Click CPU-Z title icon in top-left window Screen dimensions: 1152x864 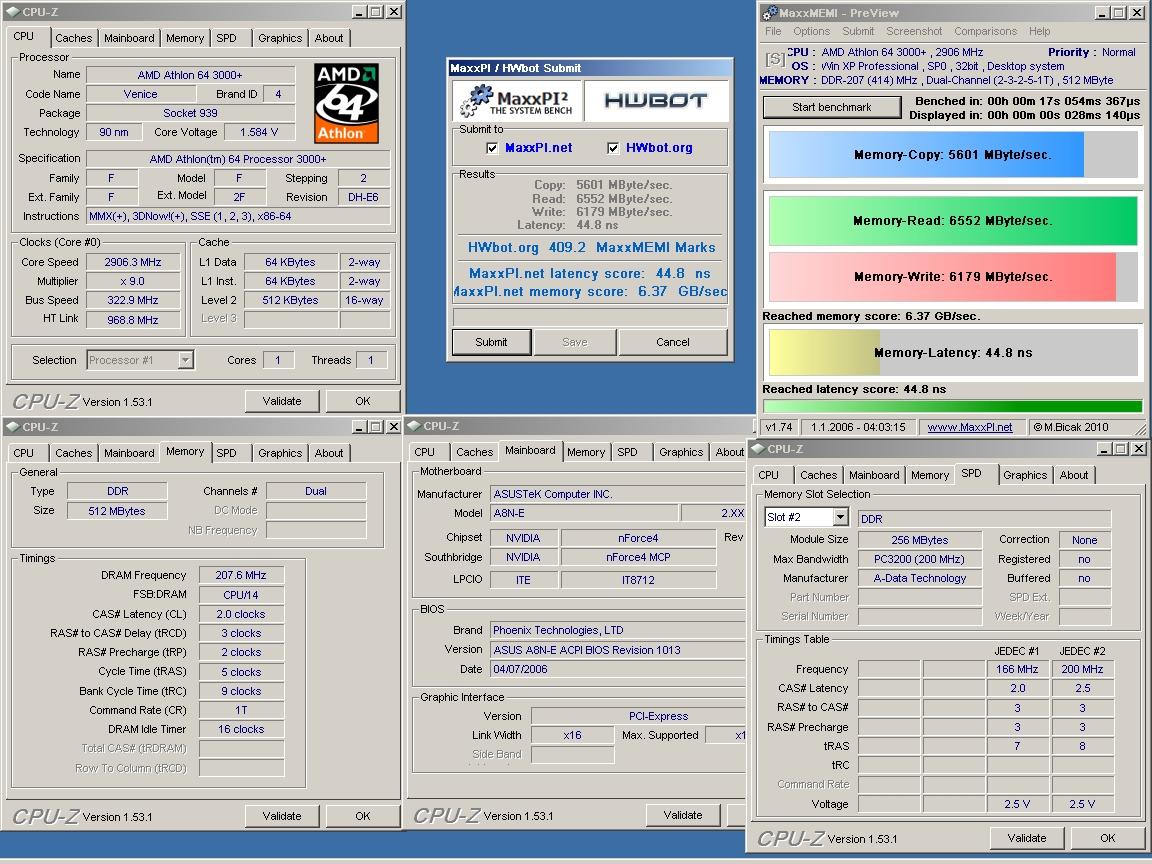point(12,12)
